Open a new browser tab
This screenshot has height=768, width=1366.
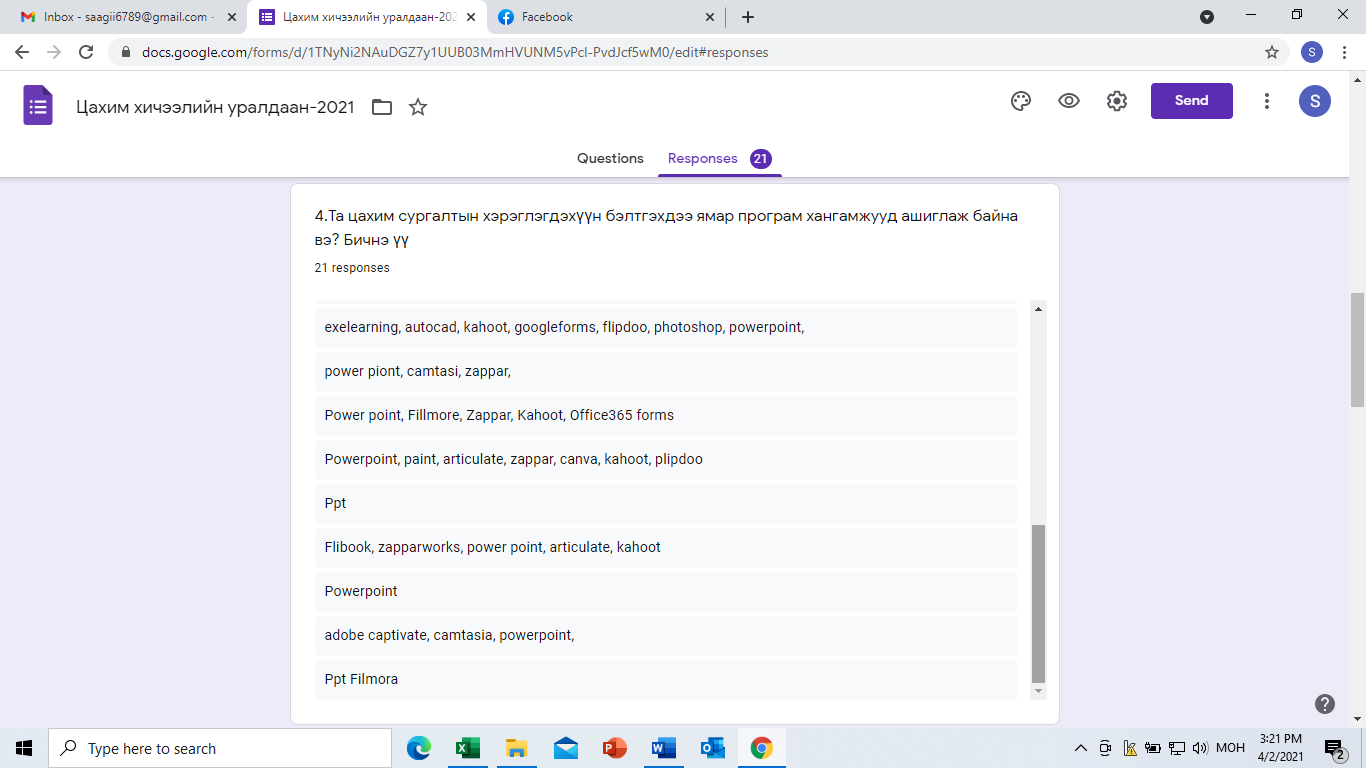pyautogui.click(x=748, y=17)
